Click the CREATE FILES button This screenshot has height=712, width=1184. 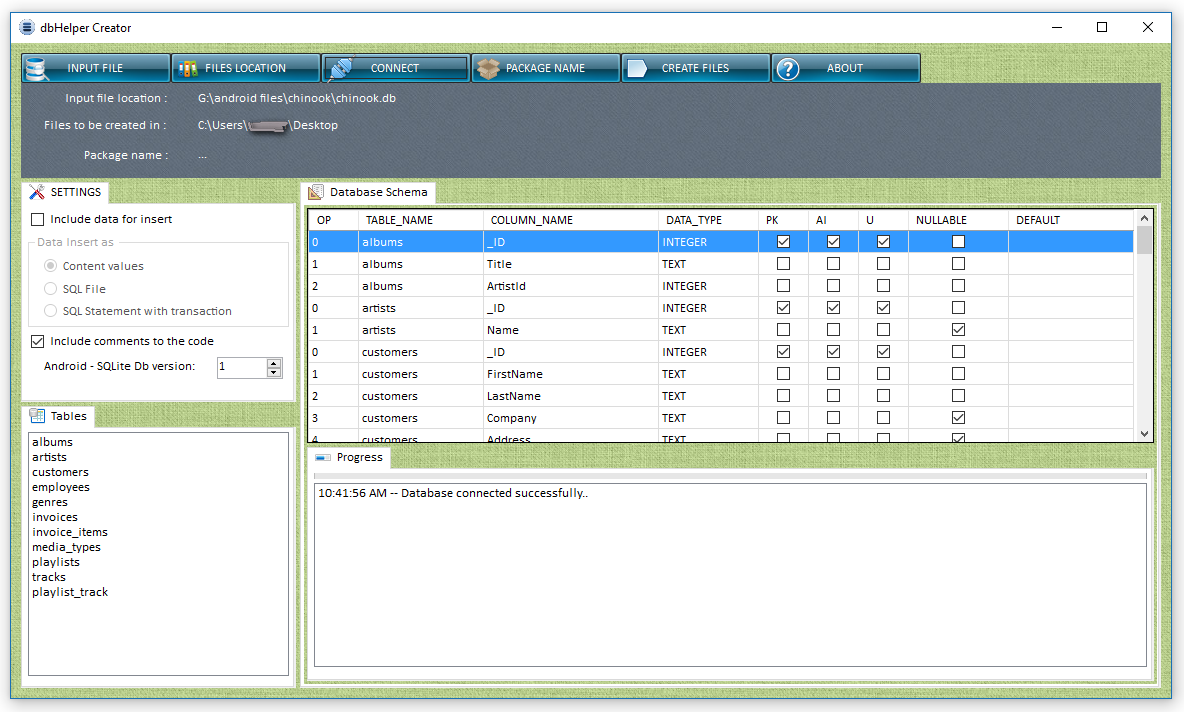tap(695, 68)
